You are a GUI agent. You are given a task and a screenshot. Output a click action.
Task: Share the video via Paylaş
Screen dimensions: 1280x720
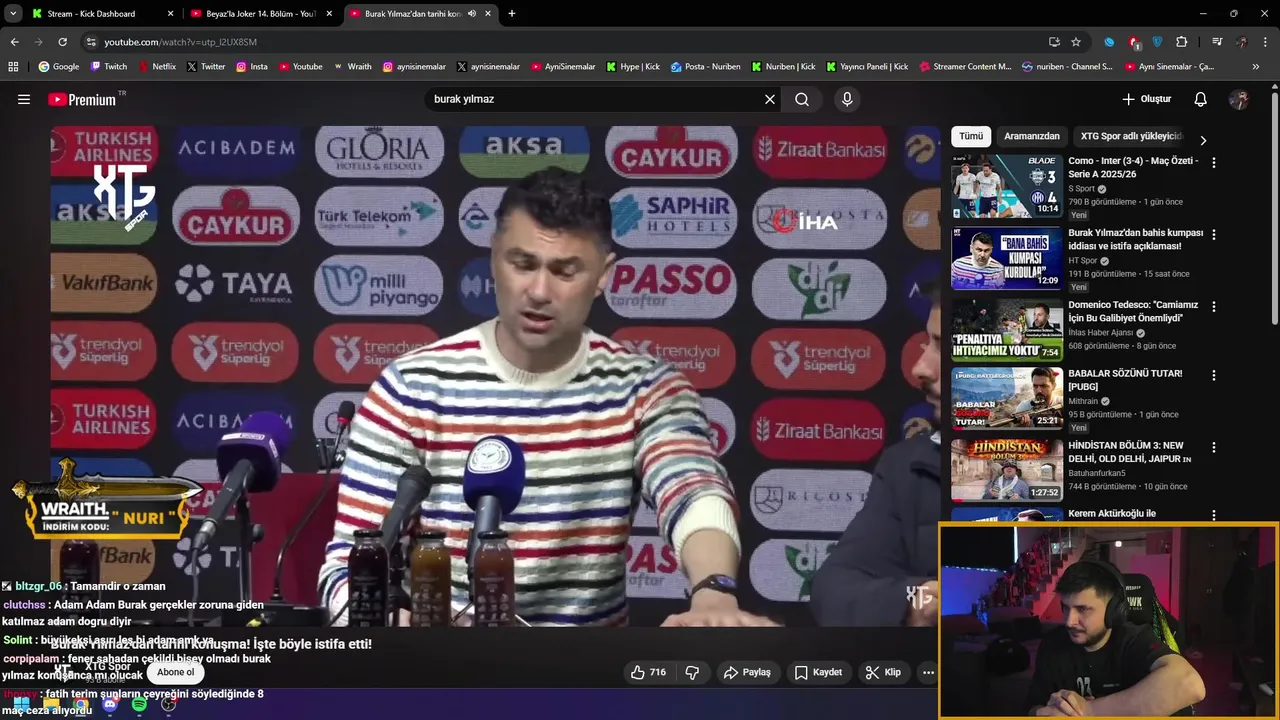pyautogui.click(x=747, y=672)
